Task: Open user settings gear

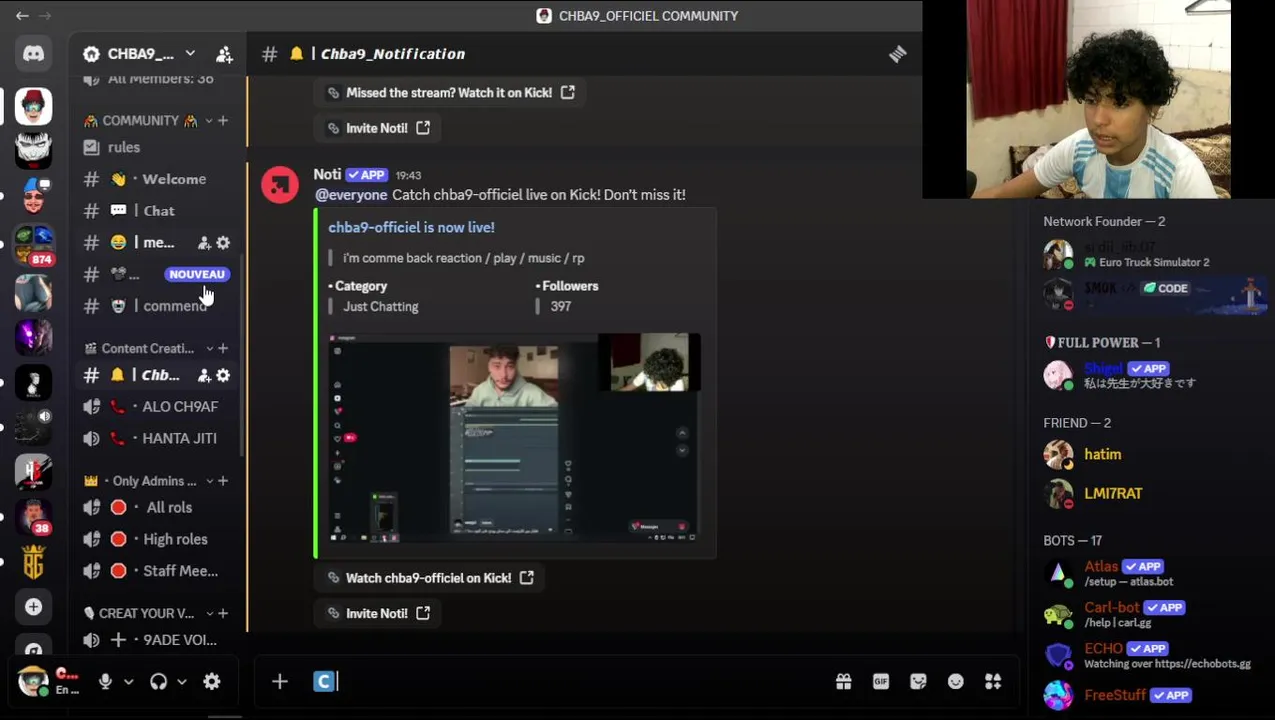Action: coord(211,681)
